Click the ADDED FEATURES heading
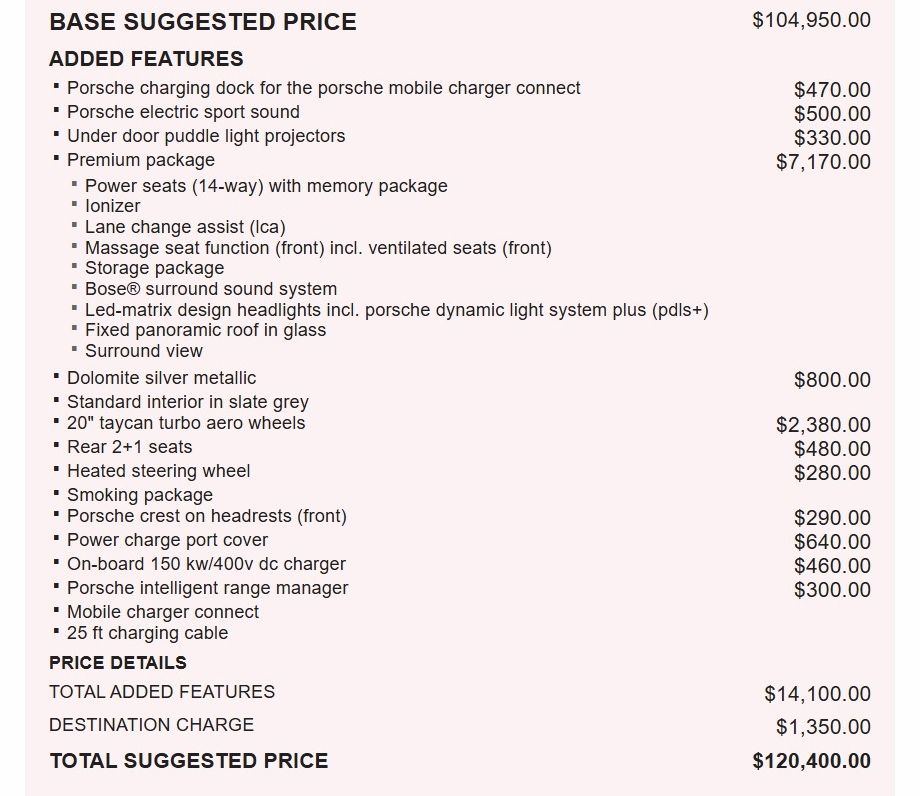 click(x=146, y=59)
